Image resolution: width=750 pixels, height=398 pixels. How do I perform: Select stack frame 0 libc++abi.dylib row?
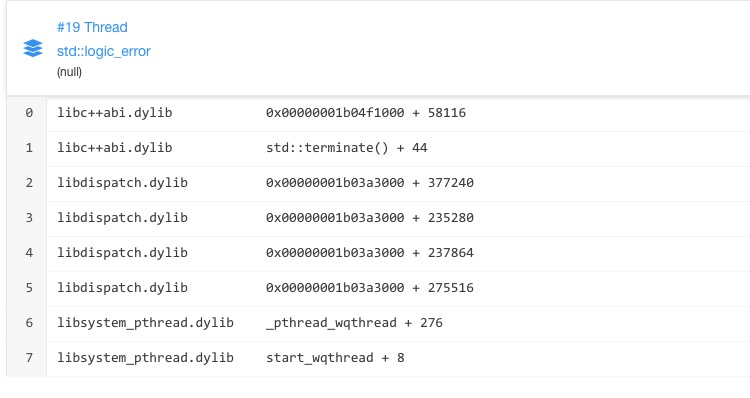378,113
